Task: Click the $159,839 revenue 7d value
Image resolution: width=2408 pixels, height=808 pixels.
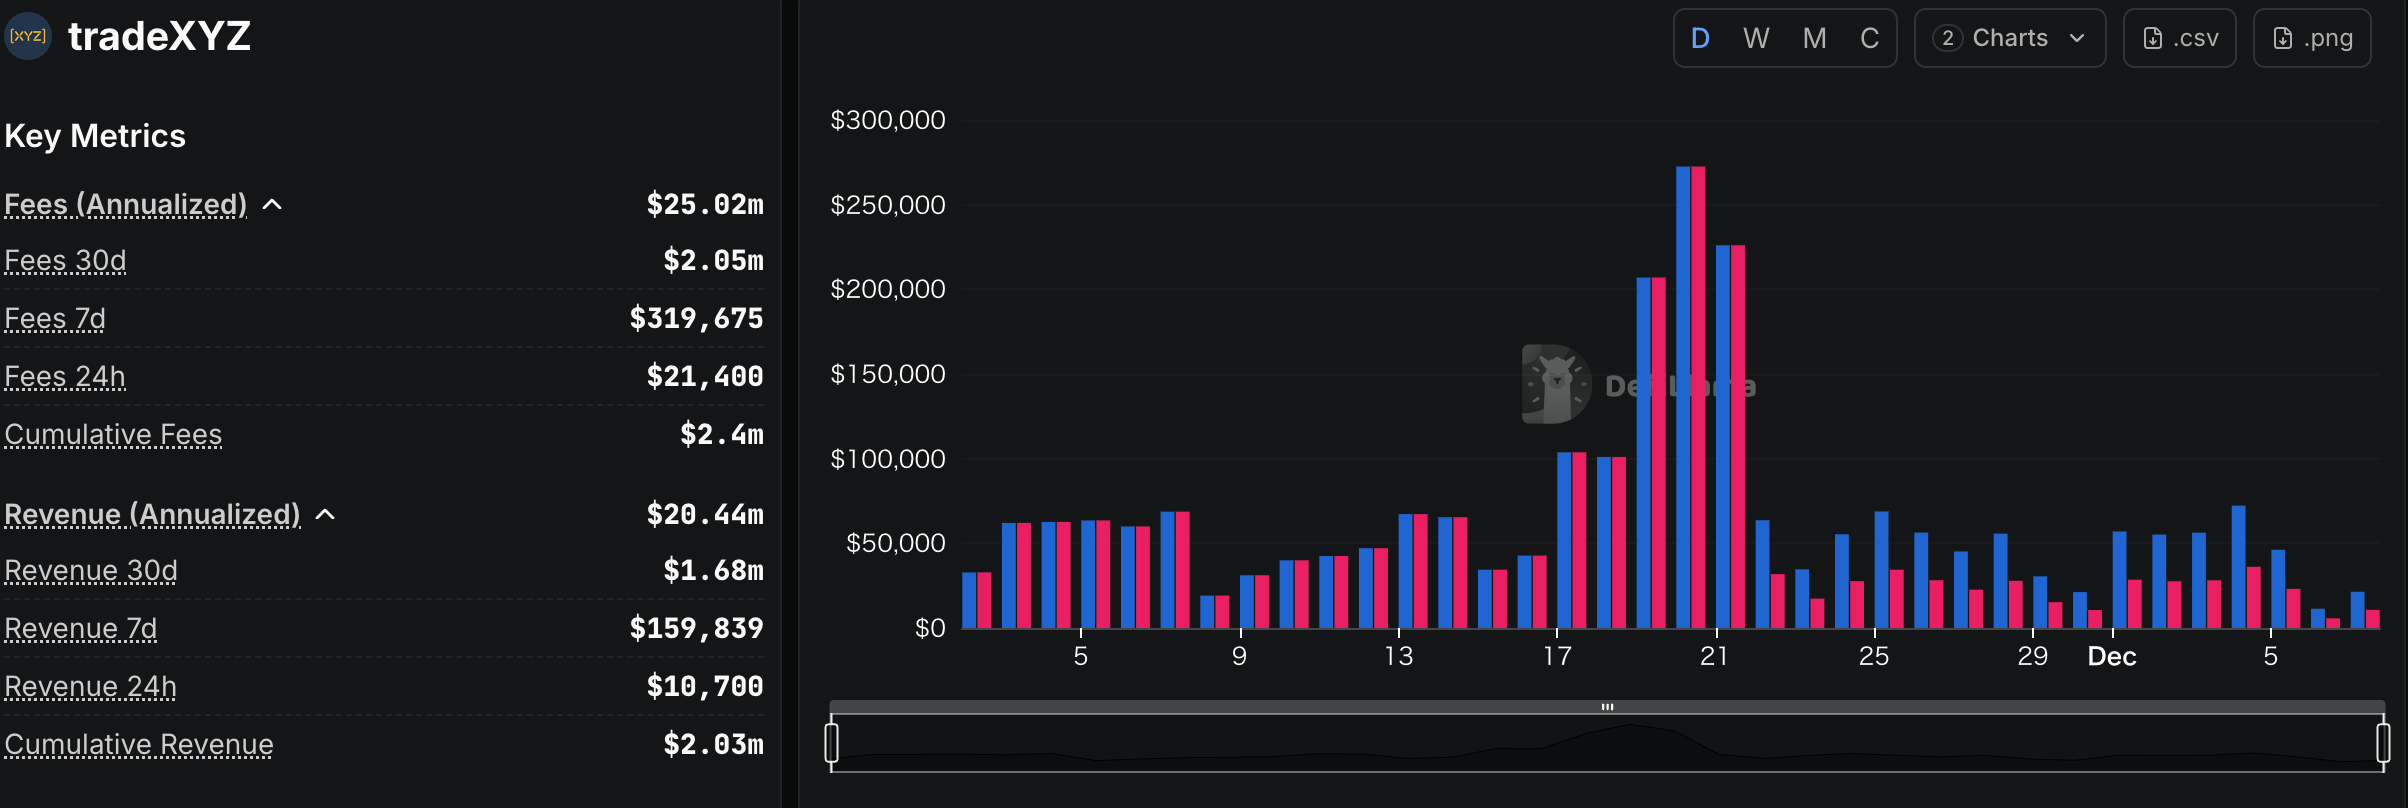Action: (697, 629)
